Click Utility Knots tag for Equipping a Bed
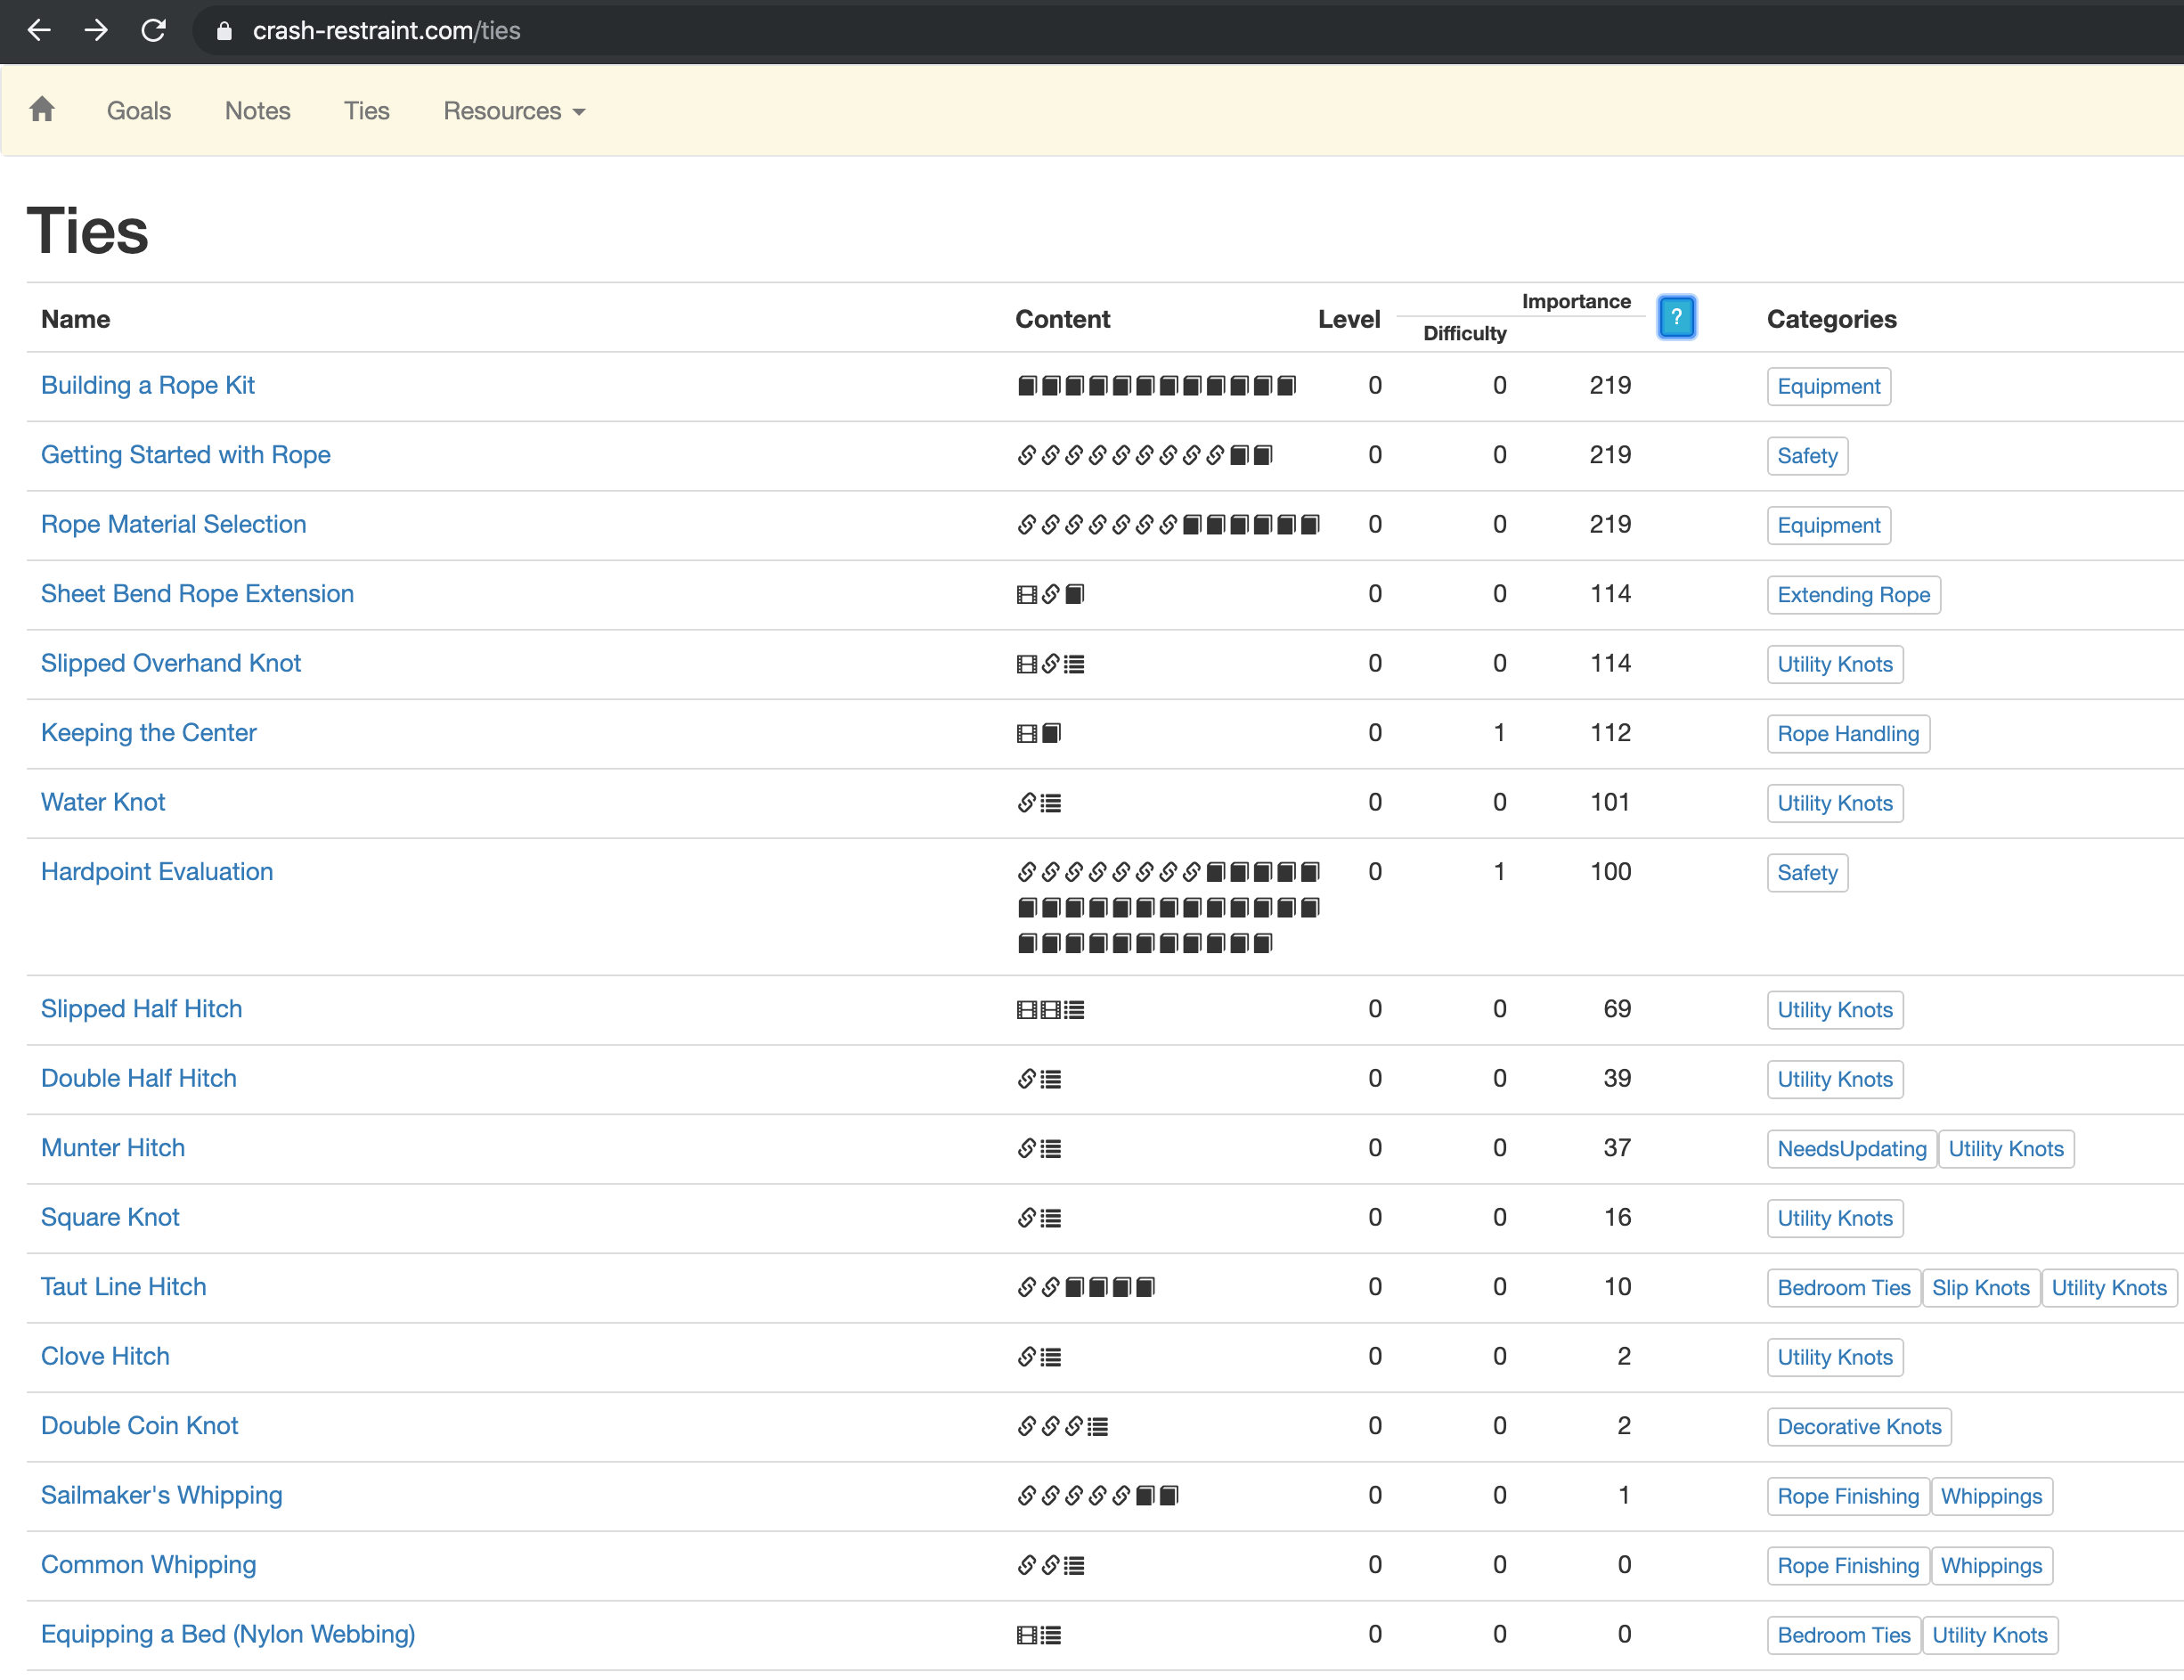 (x=1990, y=1636)
